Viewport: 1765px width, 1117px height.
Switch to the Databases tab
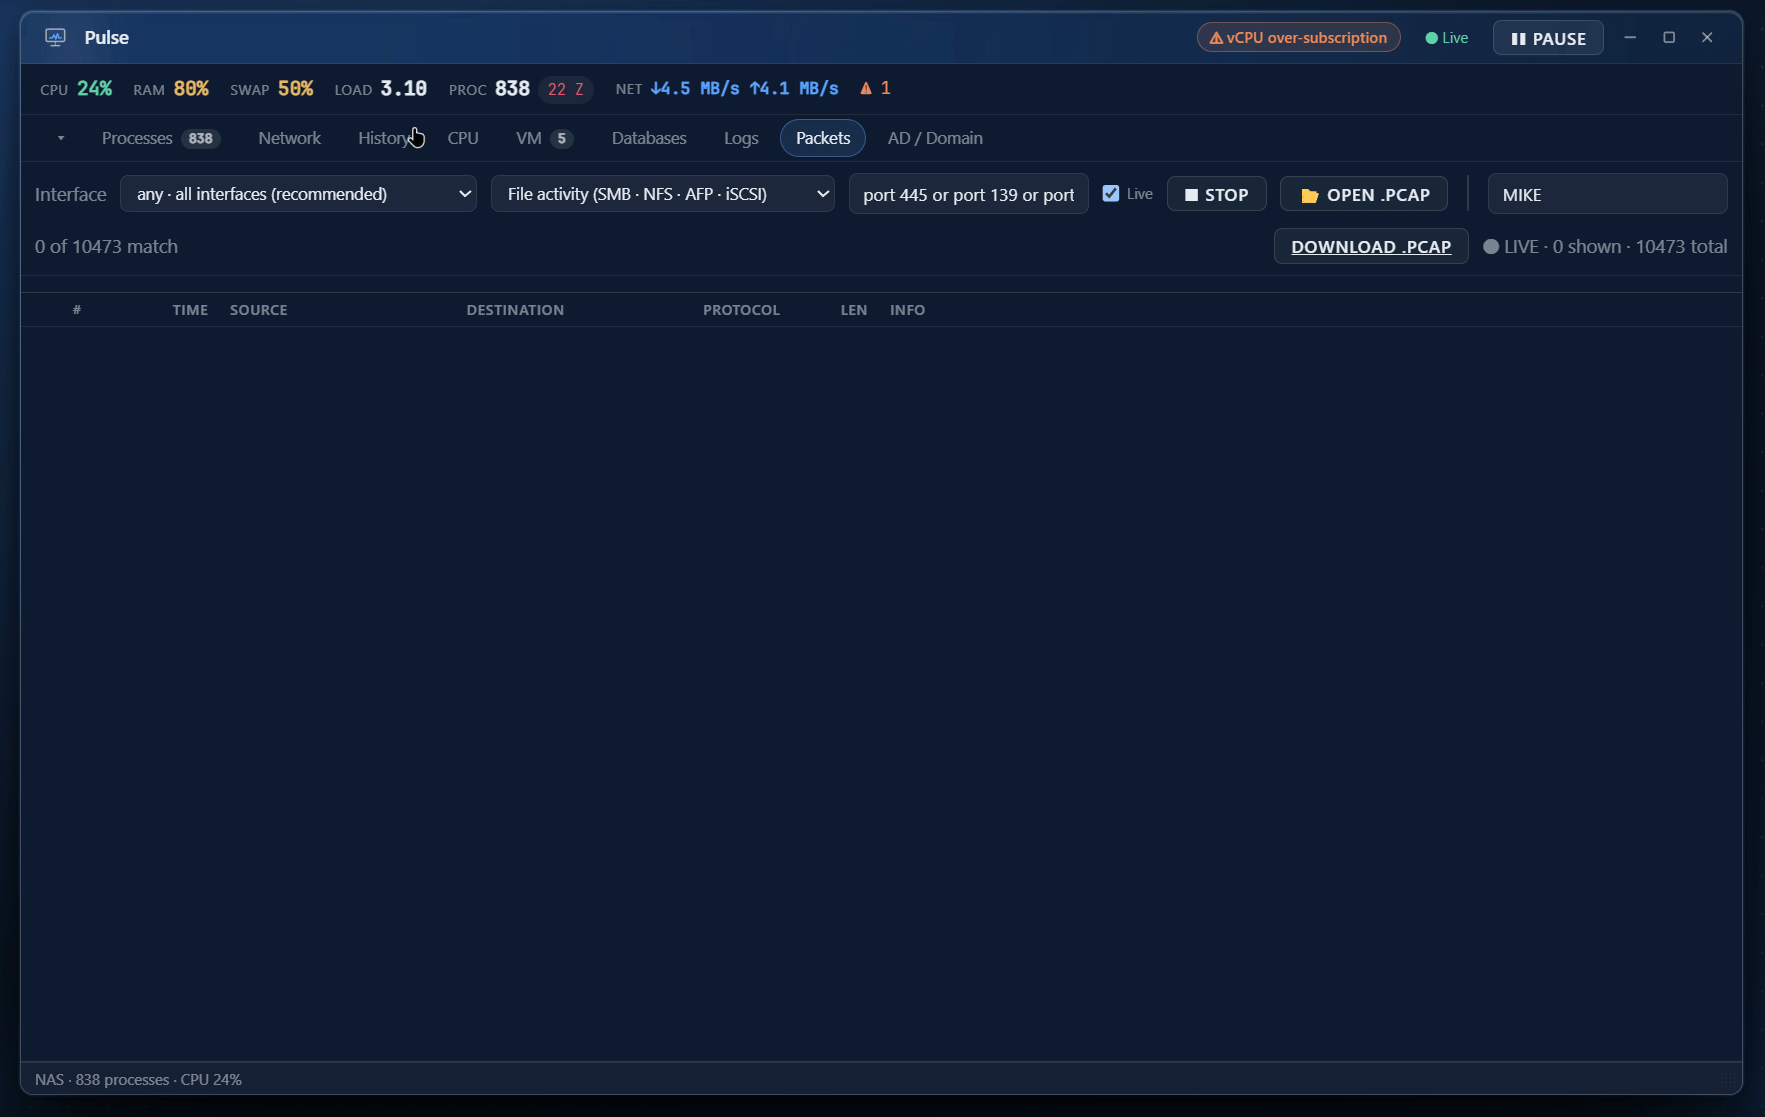(649, 138)
